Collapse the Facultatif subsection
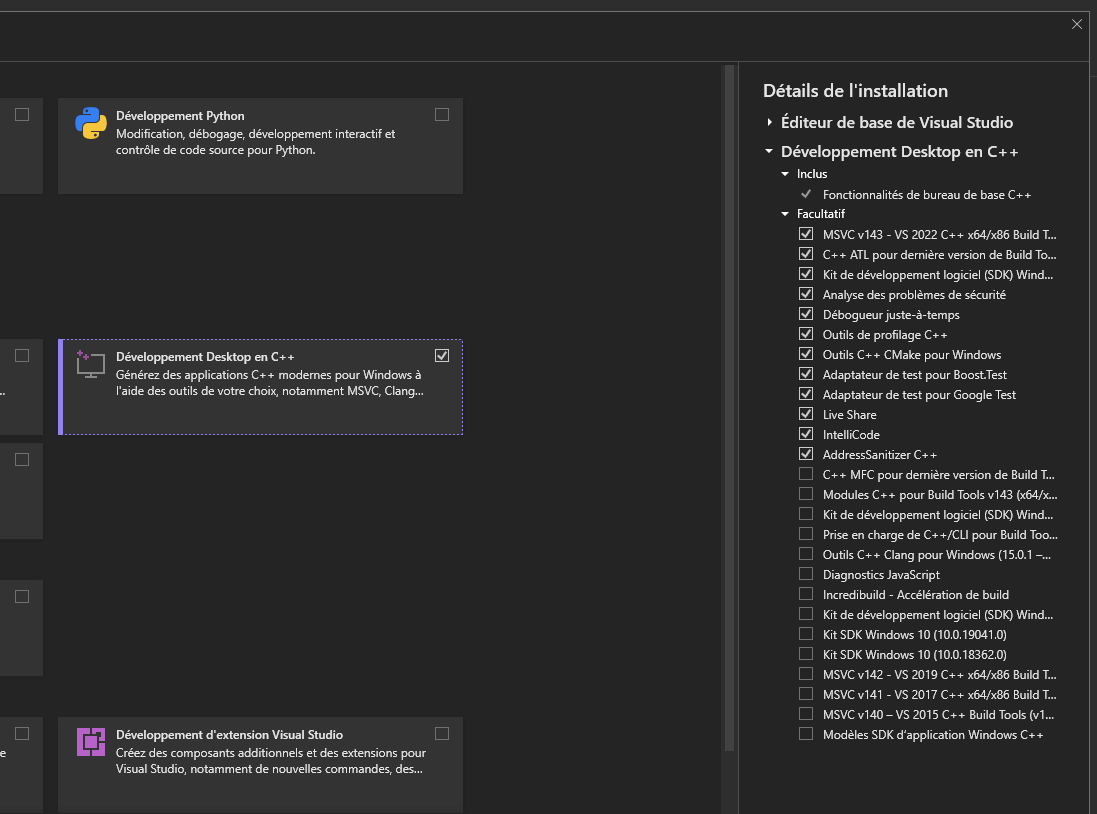The height and width of the screenshot is (814, 1097). [786, 214]
